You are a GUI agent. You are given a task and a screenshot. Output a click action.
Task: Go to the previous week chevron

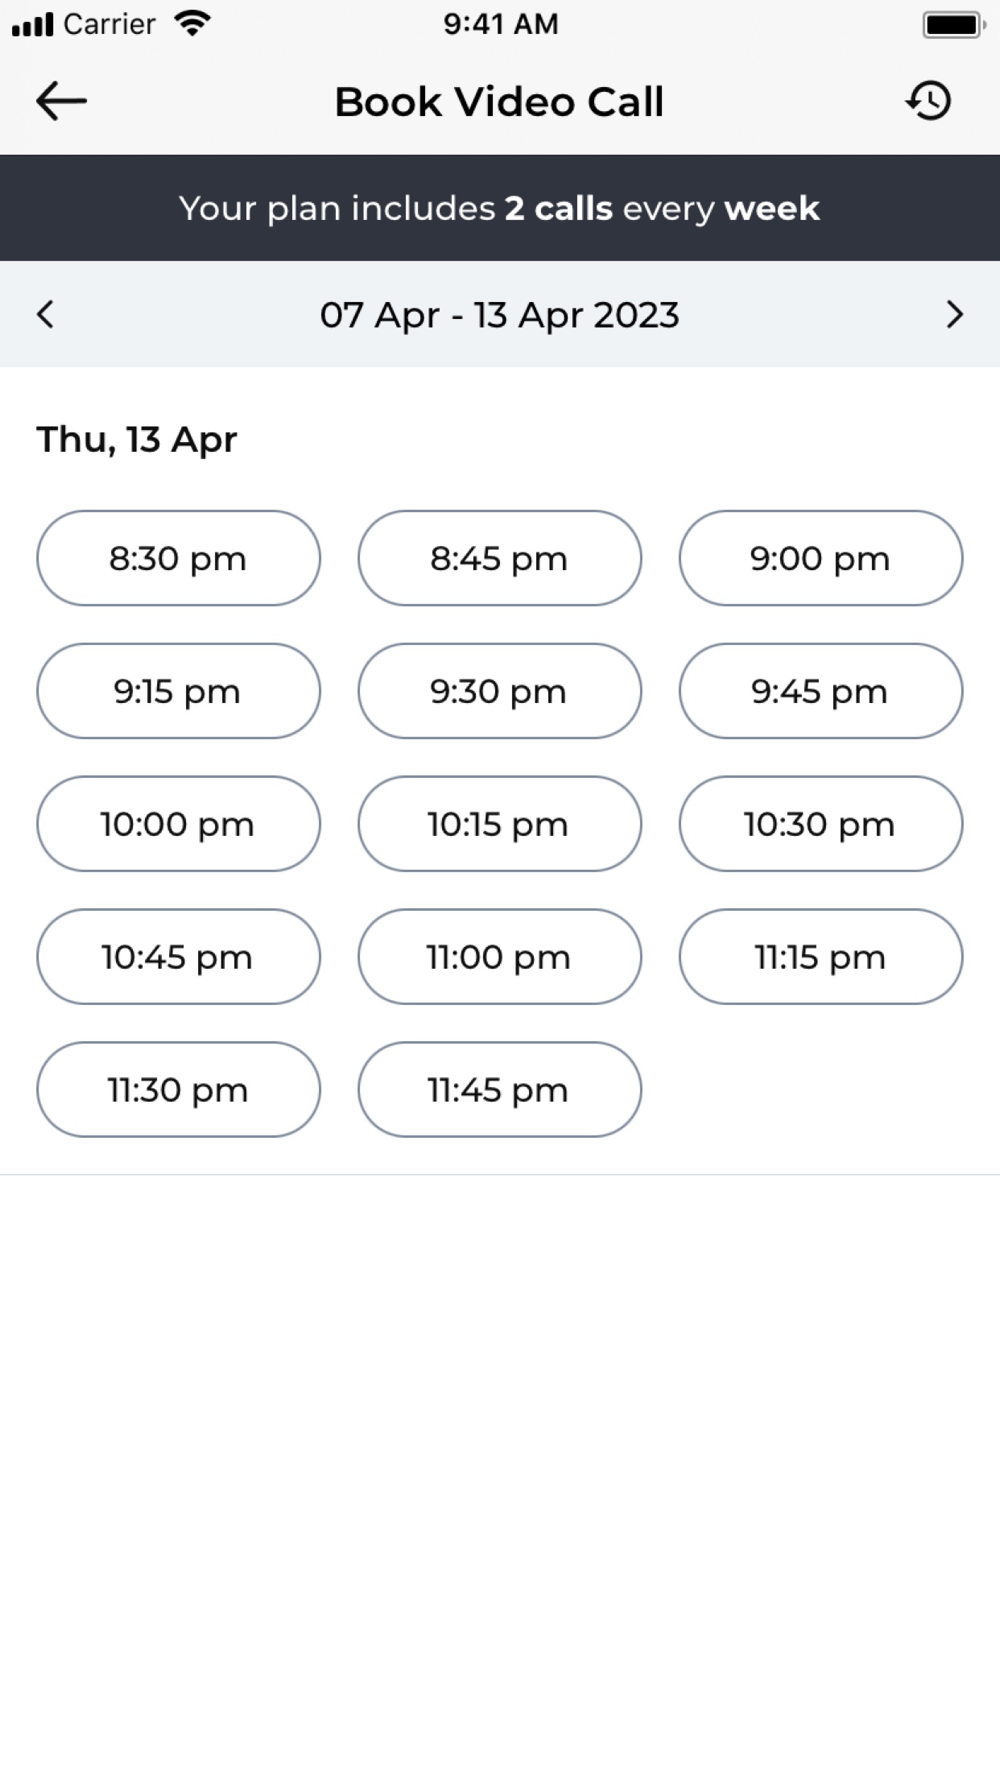45,315
